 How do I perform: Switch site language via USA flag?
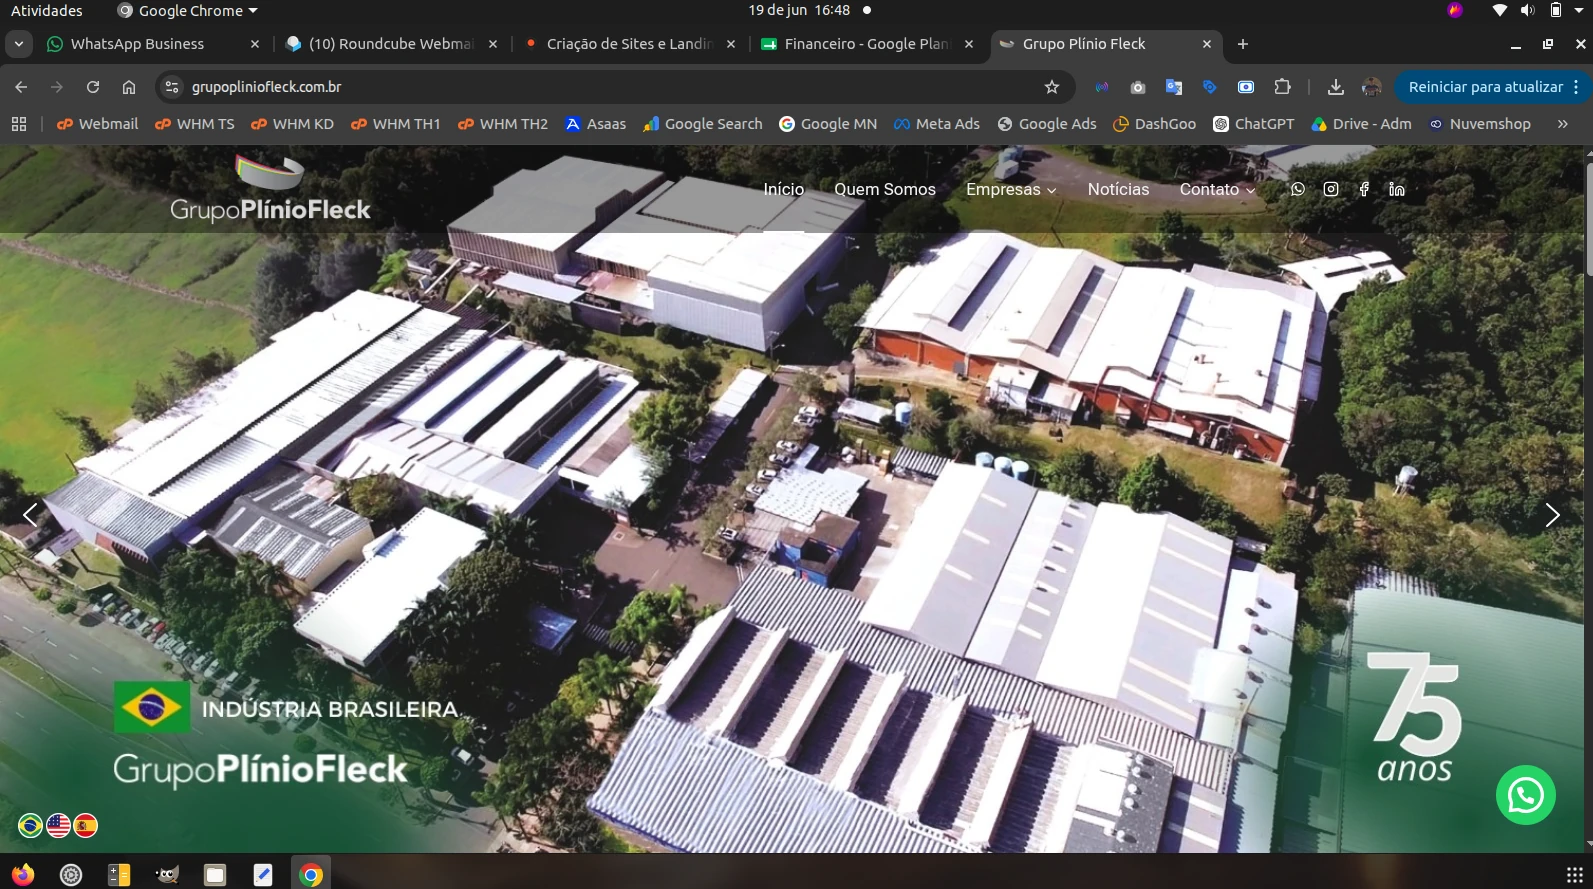pos(59,825)
